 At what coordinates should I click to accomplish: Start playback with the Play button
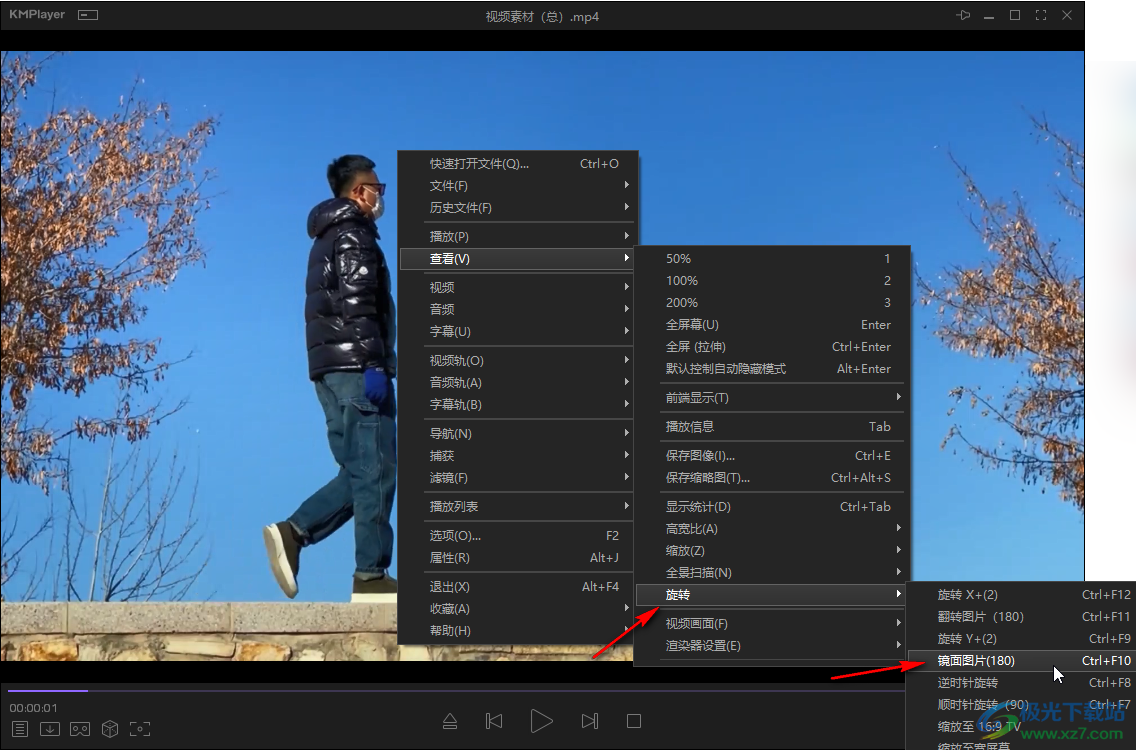pos(541,721)
